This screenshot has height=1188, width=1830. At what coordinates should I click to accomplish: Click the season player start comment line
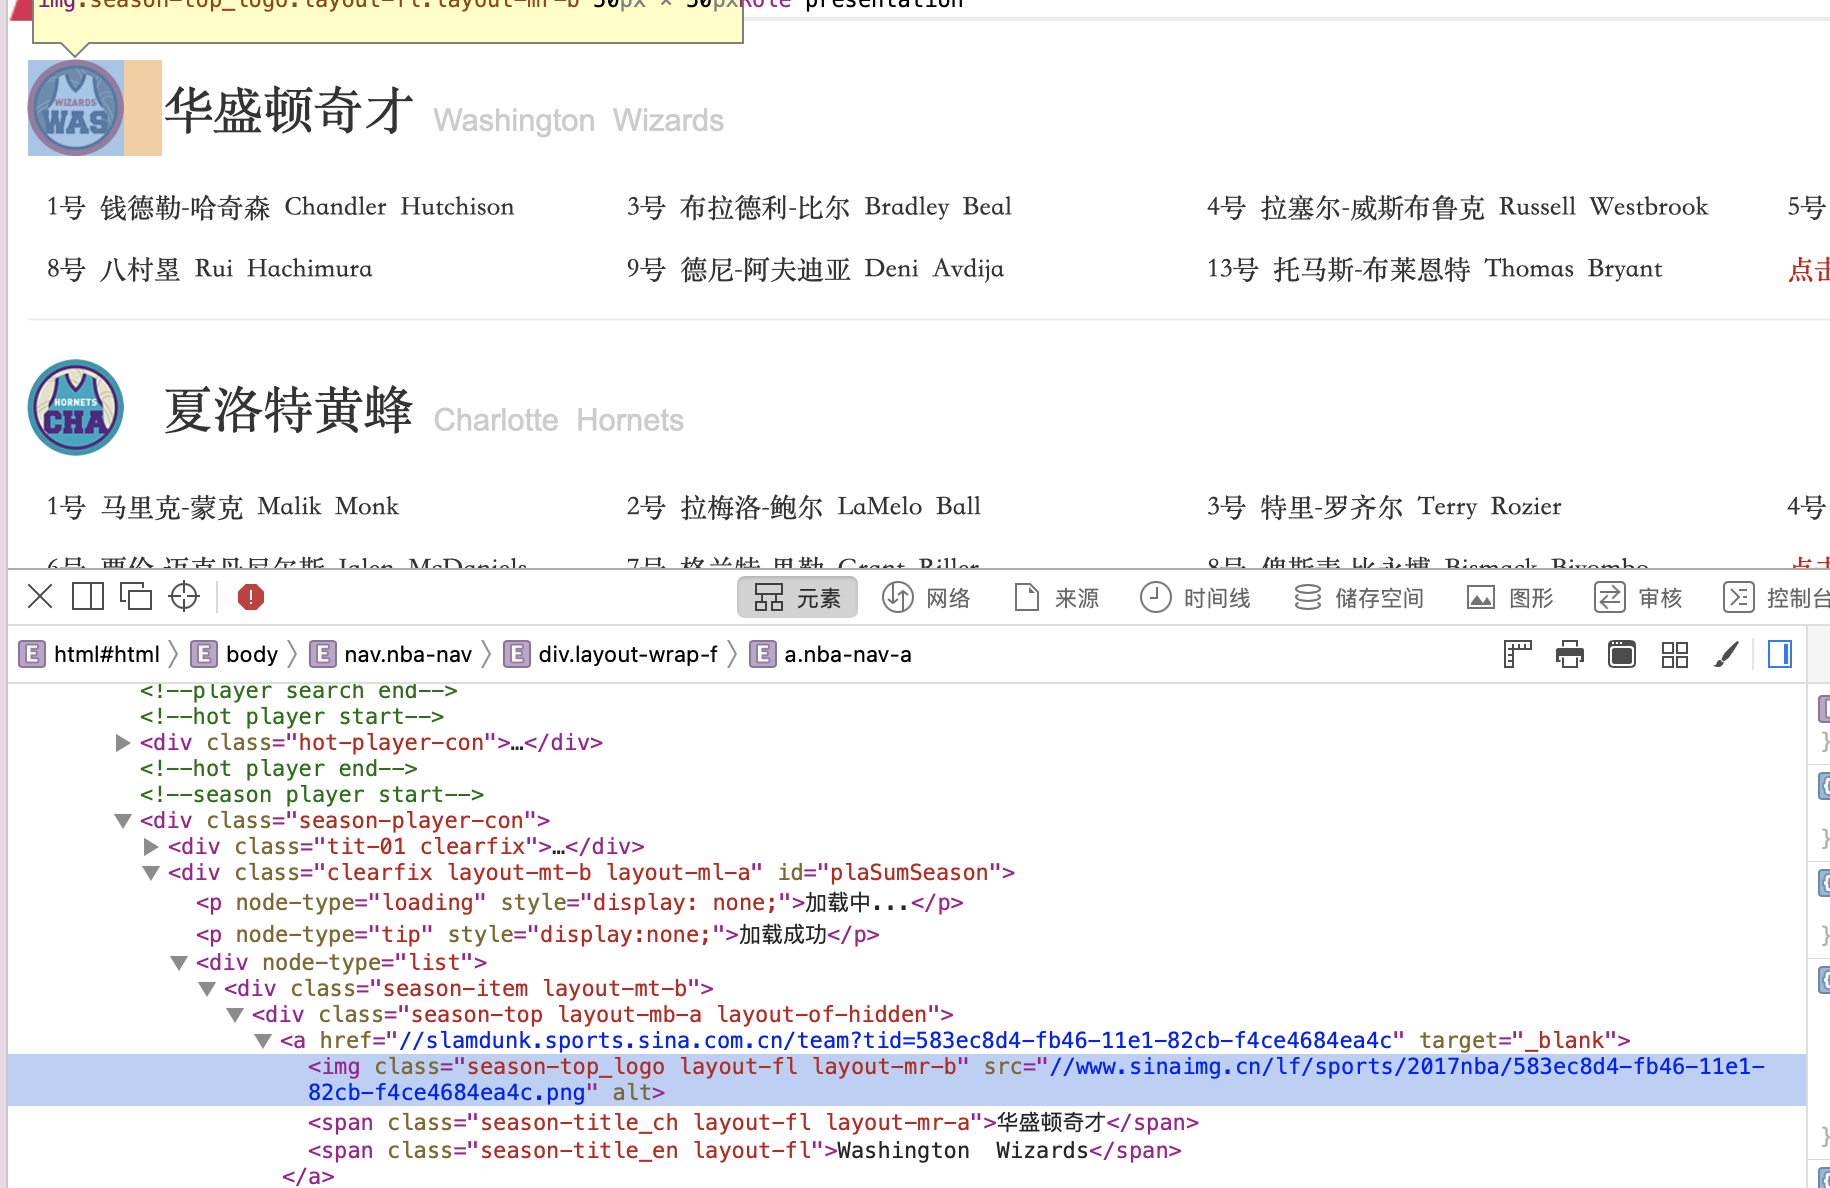[312, 795]
